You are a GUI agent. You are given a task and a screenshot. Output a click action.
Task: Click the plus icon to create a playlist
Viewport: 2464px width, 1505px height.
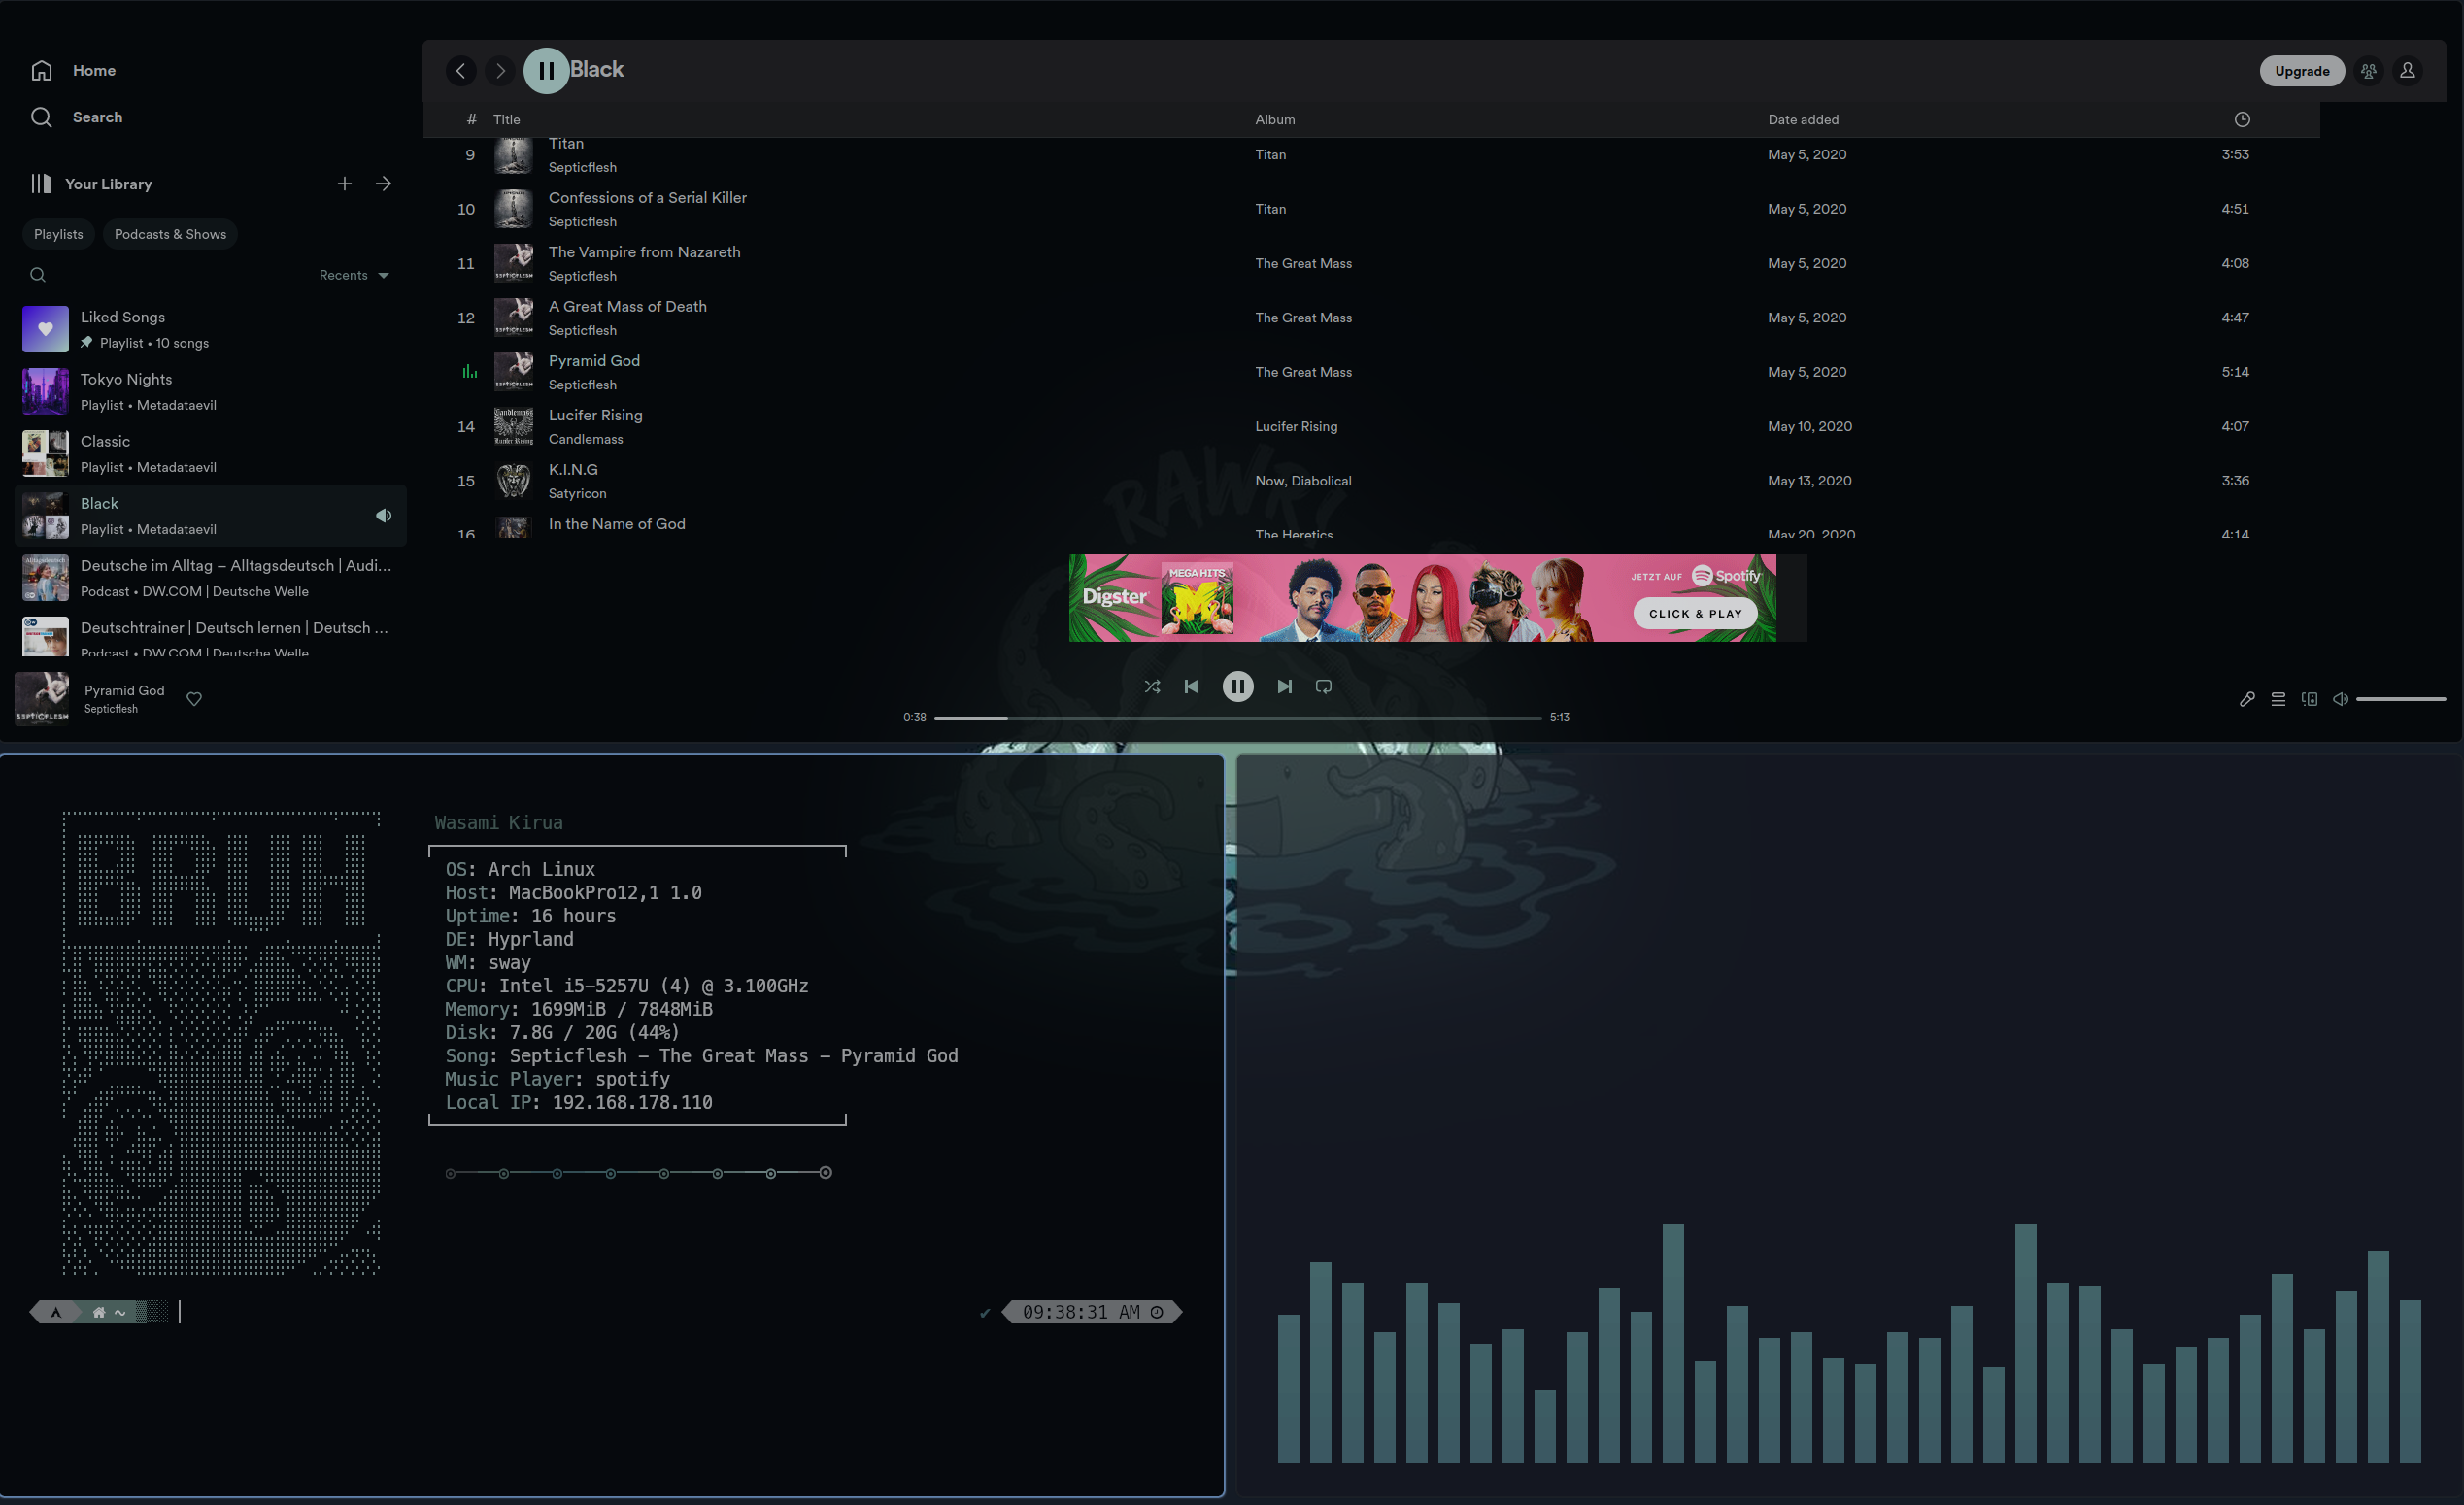(344, 184)
